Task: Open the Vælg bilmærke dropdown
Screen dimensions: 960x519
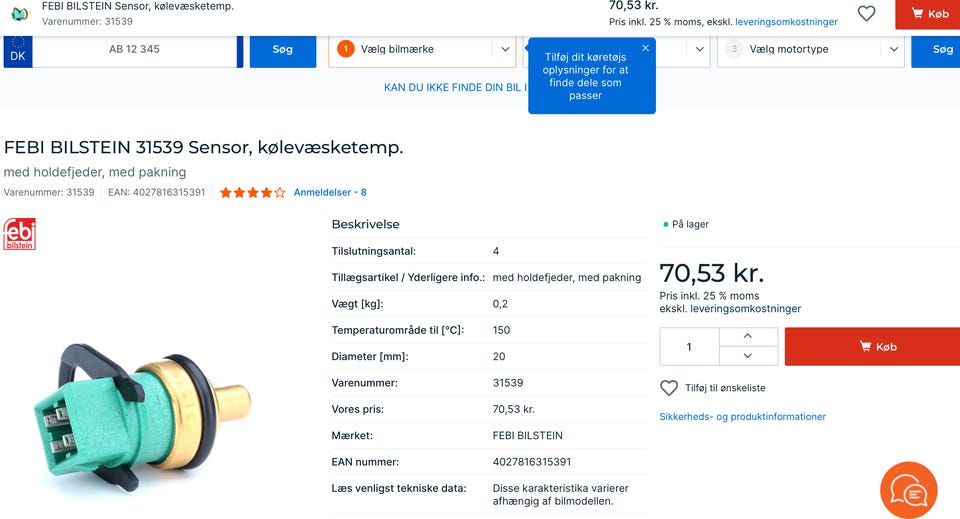Action: [x=422, y=49]
